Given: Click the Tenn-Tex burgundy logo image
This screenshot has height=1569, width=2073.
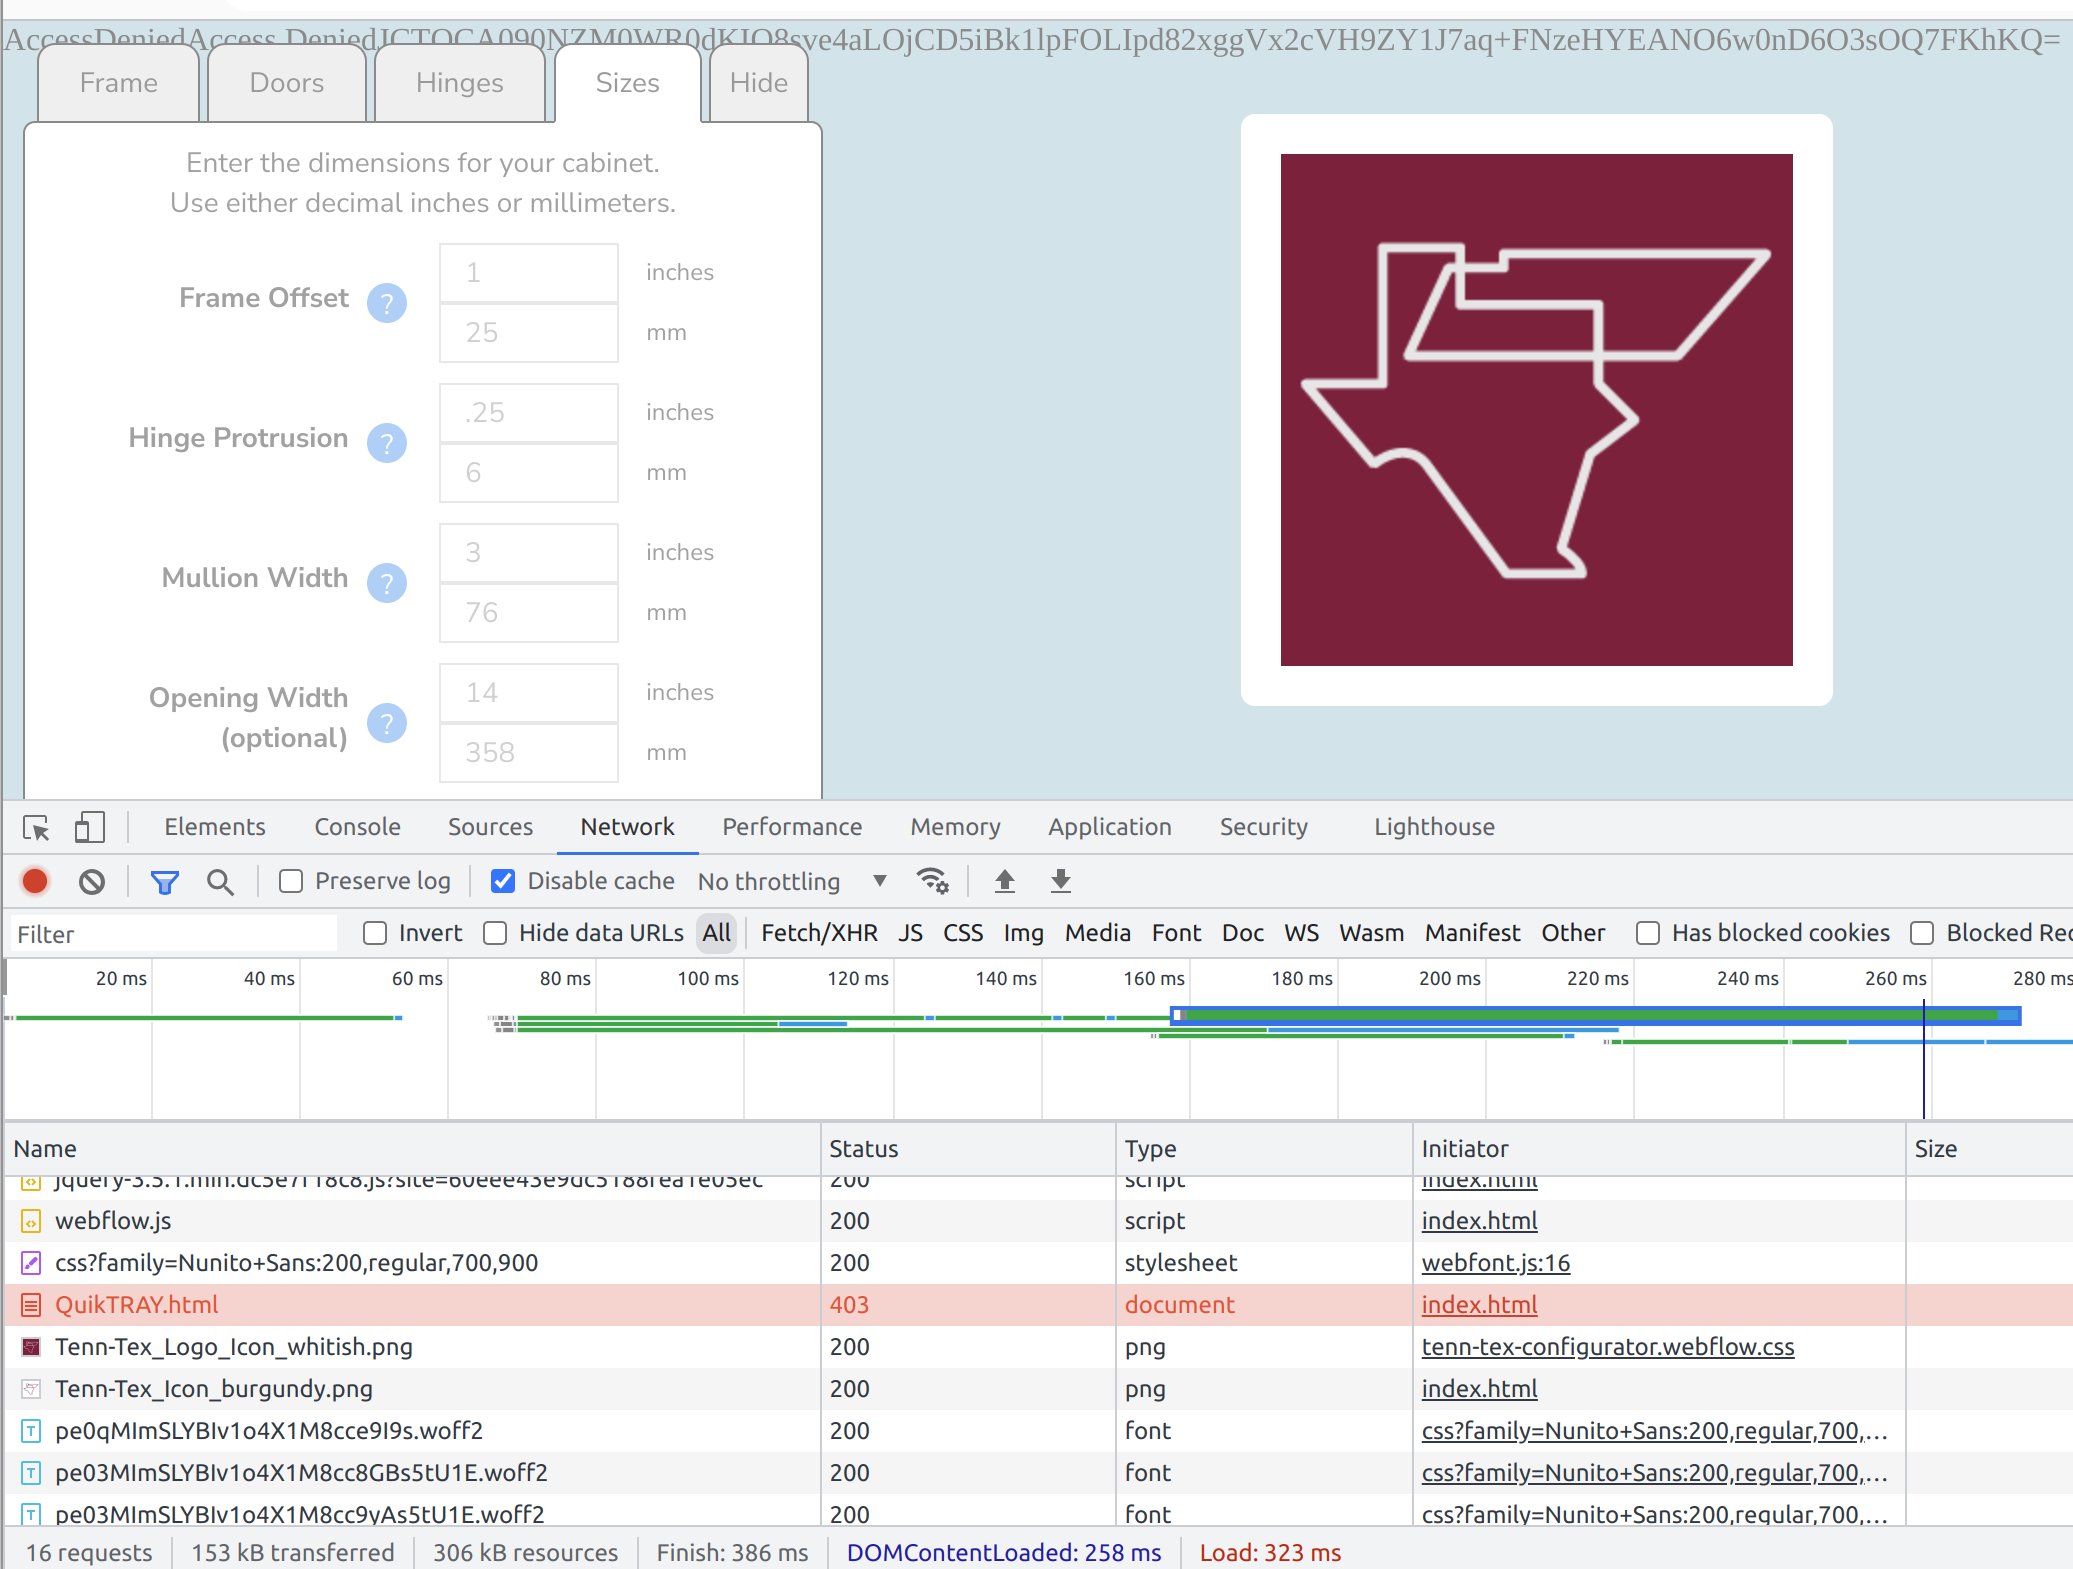Looking at the screenshot, I should click(1536, 410).
